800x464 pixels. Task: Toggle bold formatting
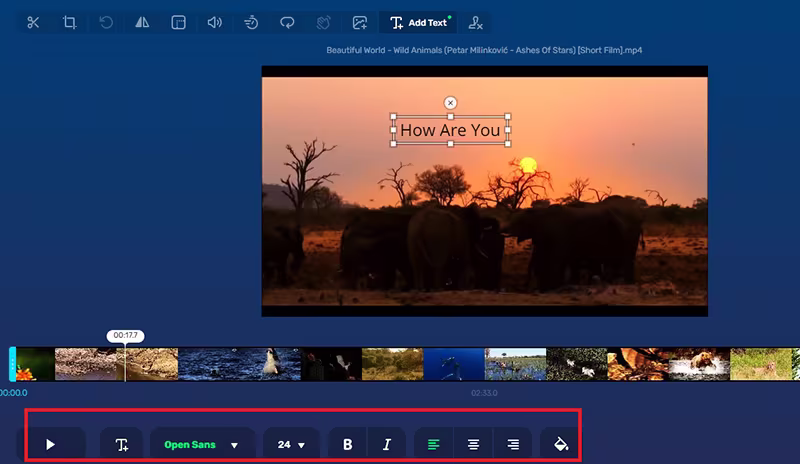pyautogui.click(x=347, y=445)
